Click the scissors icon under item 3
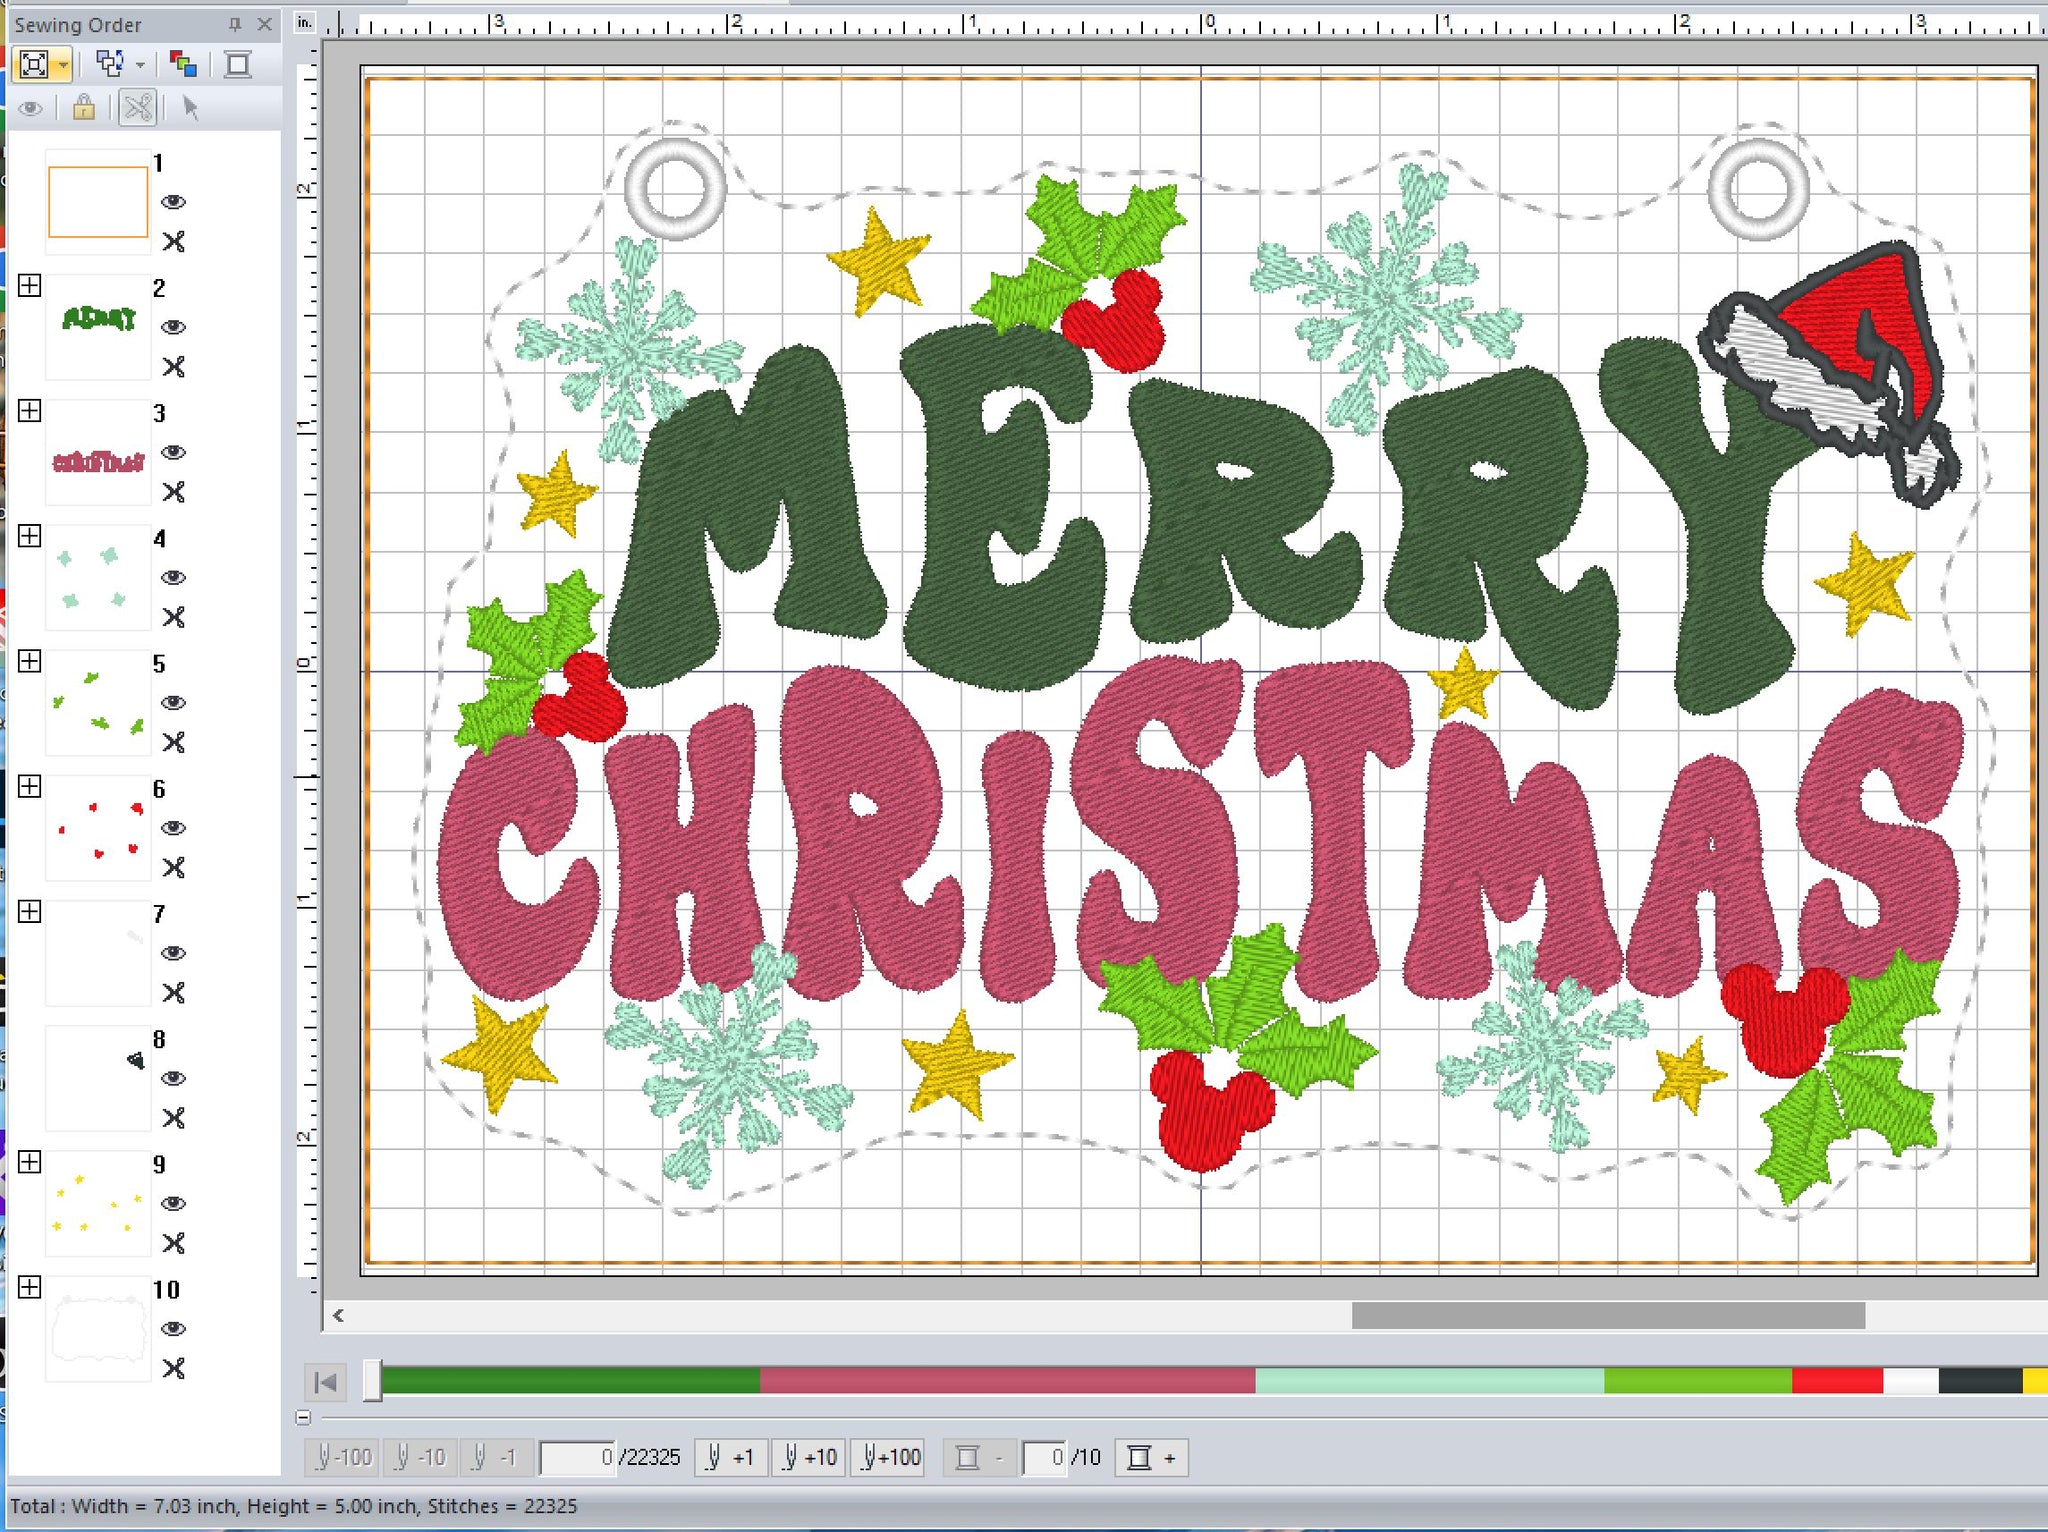Image resolution: width=2048 pixels, height=1532 pixels. coord(174,492)
